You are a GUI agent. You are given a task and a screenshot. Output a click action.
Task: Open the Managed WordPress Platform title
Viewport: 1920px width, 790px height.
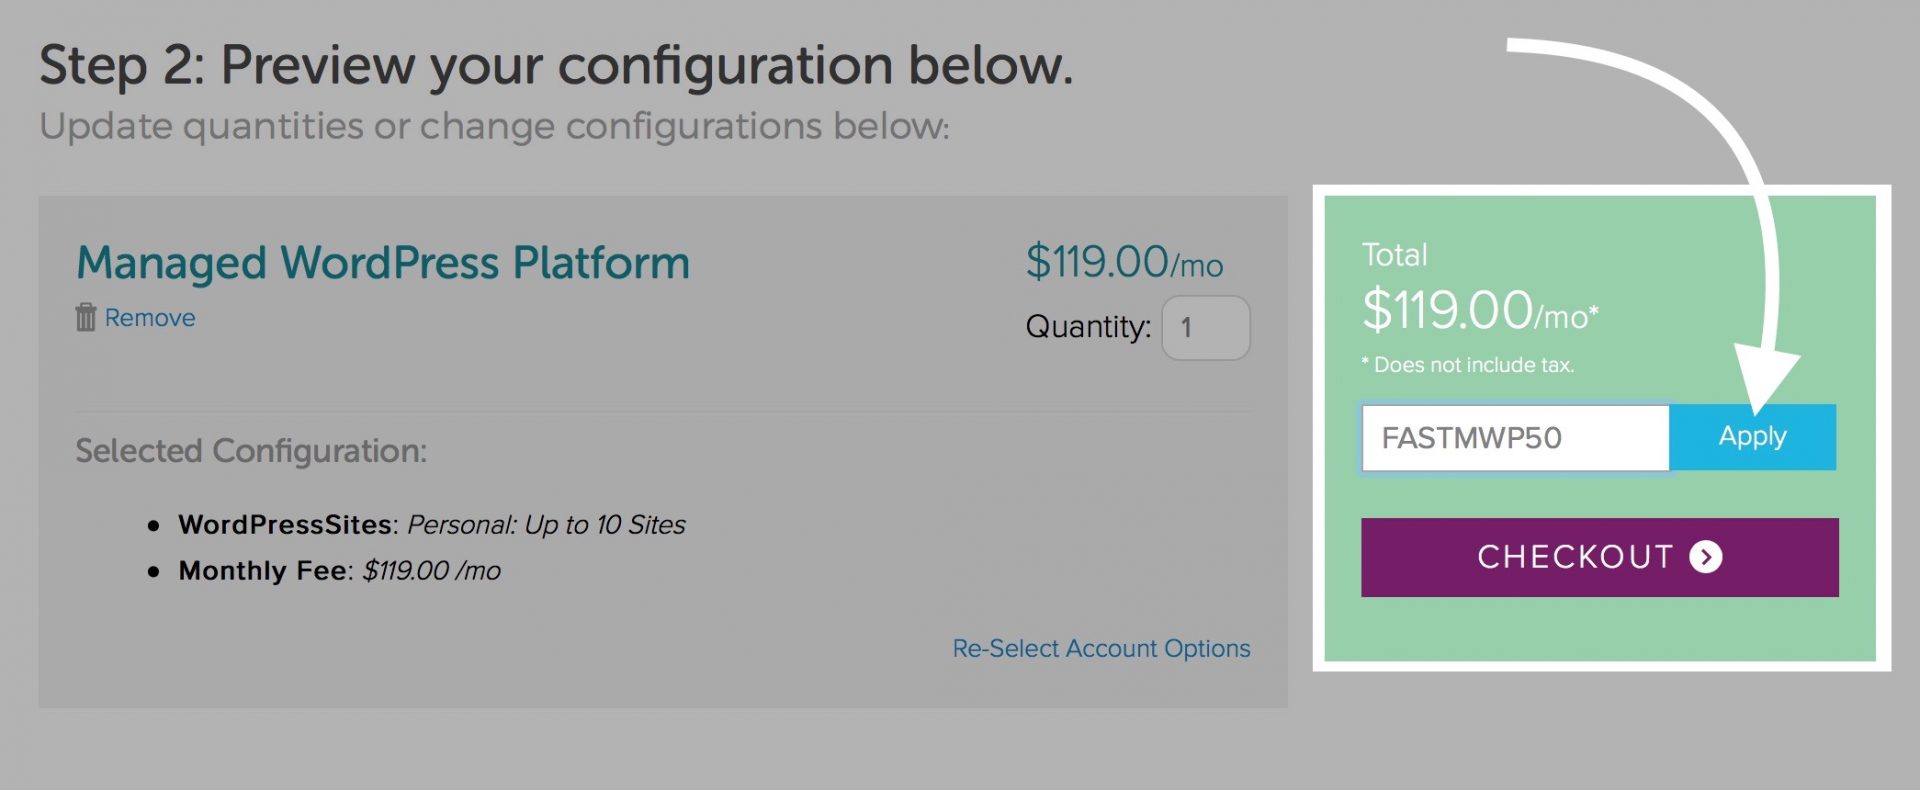(x=383, y=263)
